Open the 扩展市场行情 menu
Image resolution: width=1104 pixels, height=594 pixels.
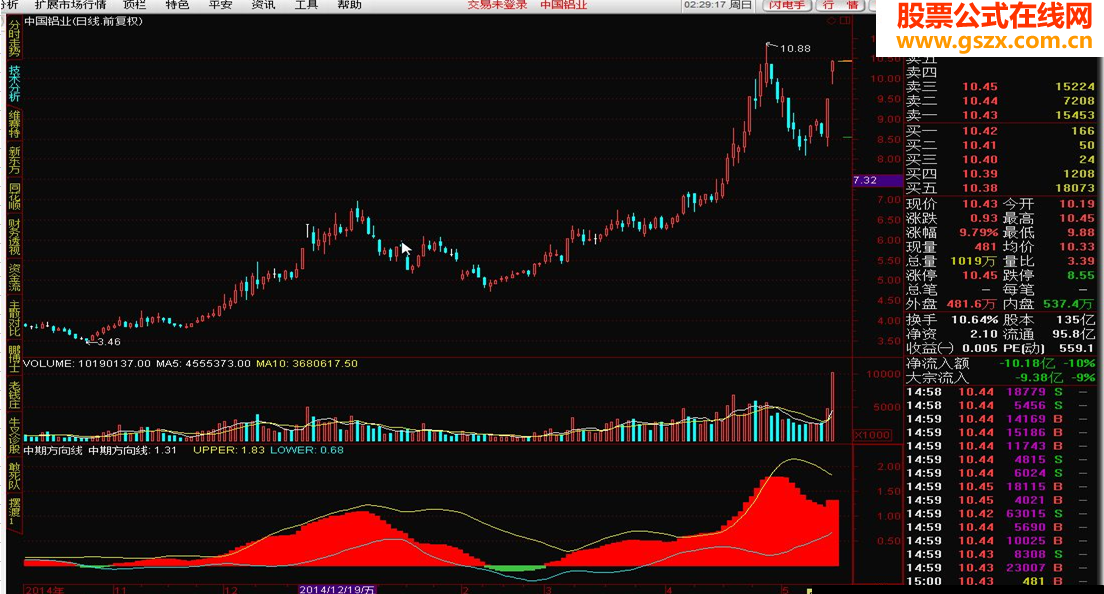pyautogui.click(x=70, y=5)
